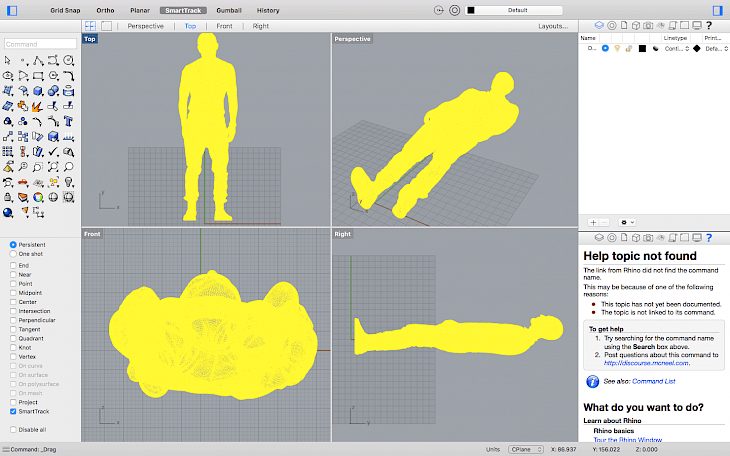Click the color wheel properties icon
Image resolution: width=730 pixels, height=456 pixels.
pyautogui.click(x=38, y=197)
